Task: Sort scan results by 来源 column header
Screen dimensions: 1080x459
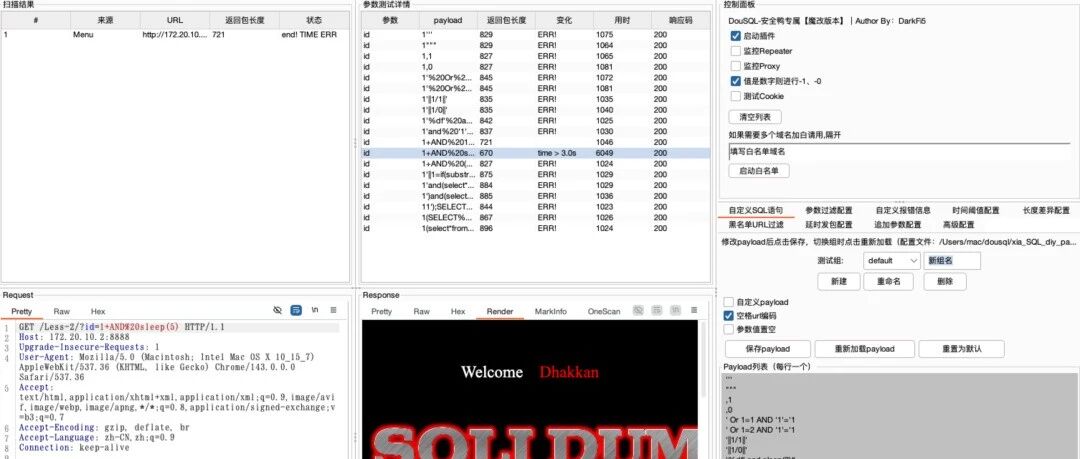Action: pos(105,21)
